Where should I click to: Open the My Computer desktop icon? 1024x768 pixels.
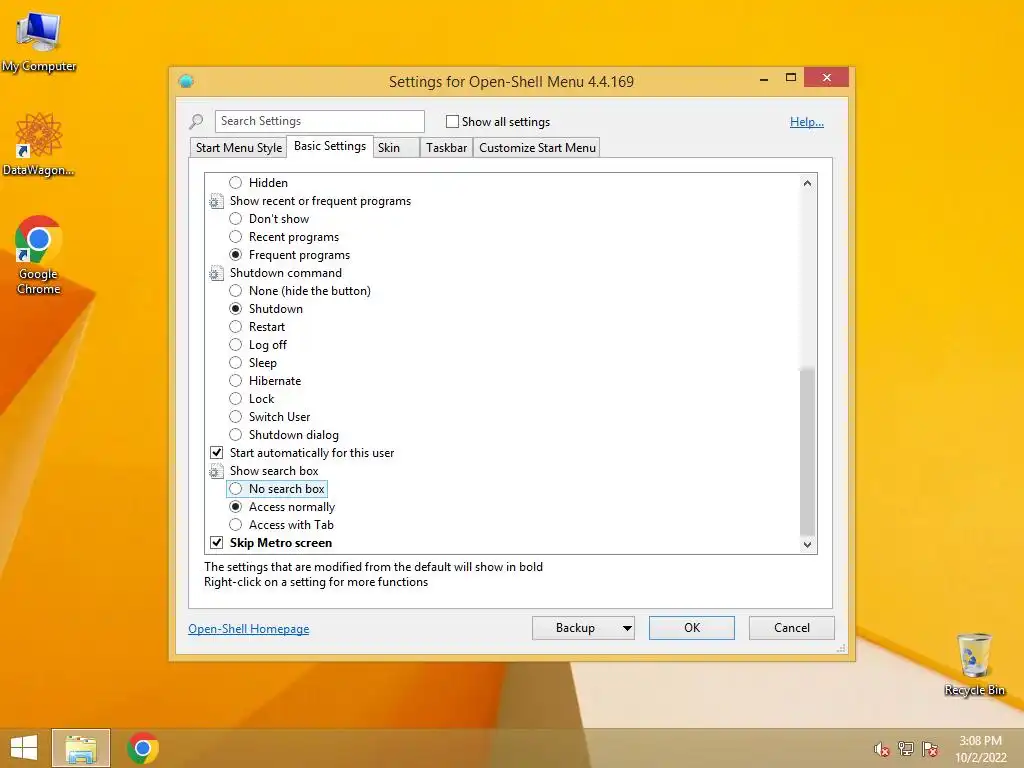39,41
